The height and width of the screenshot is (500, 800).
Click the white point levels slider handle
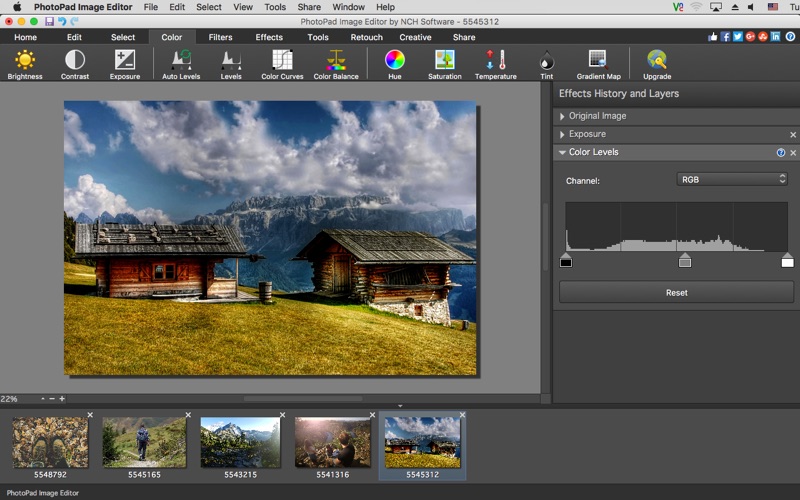pos(787,261)
